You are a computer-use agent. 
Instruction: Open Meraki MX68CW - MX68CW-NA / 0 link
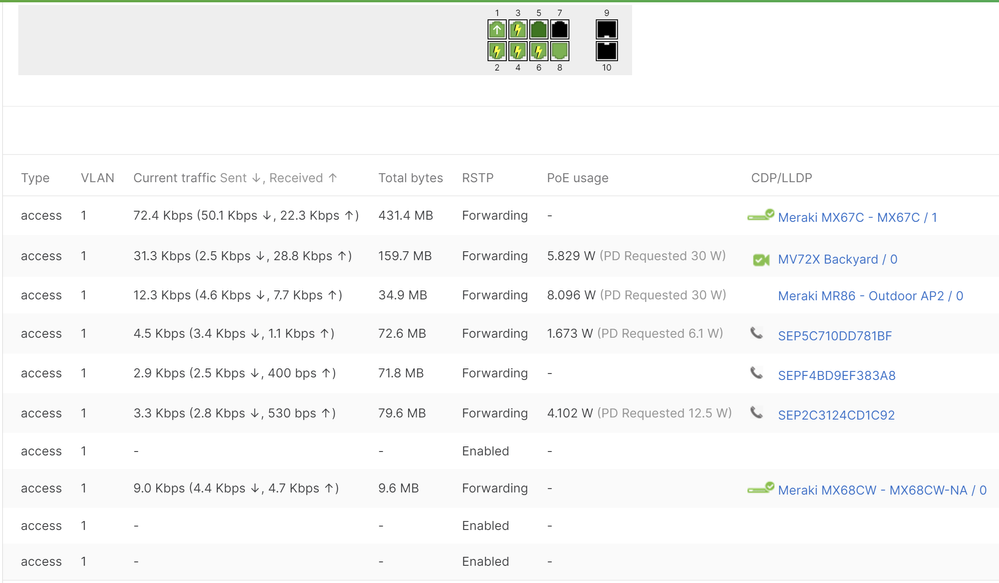coord(881,490)
